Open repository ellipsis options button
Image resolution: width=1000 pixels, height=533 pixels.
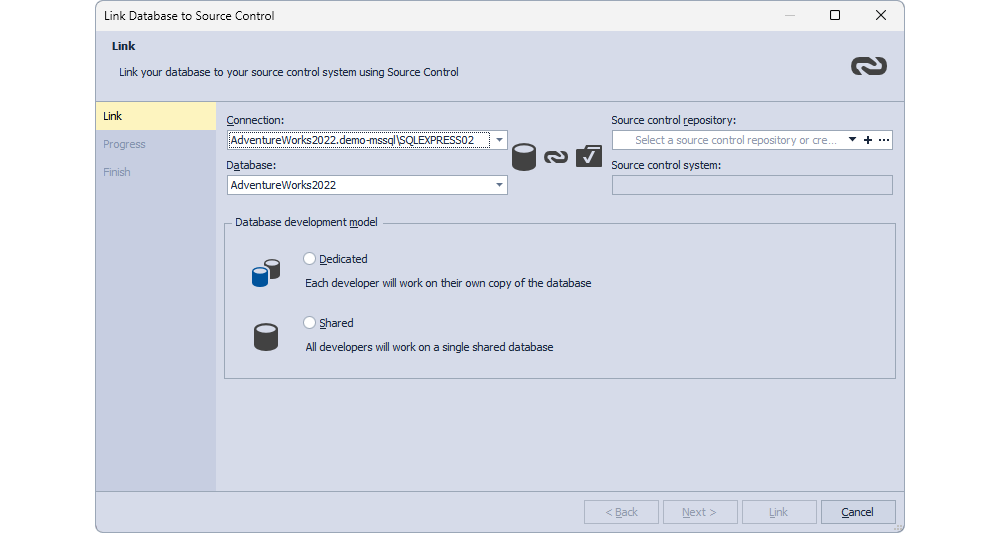coord(883,140)
